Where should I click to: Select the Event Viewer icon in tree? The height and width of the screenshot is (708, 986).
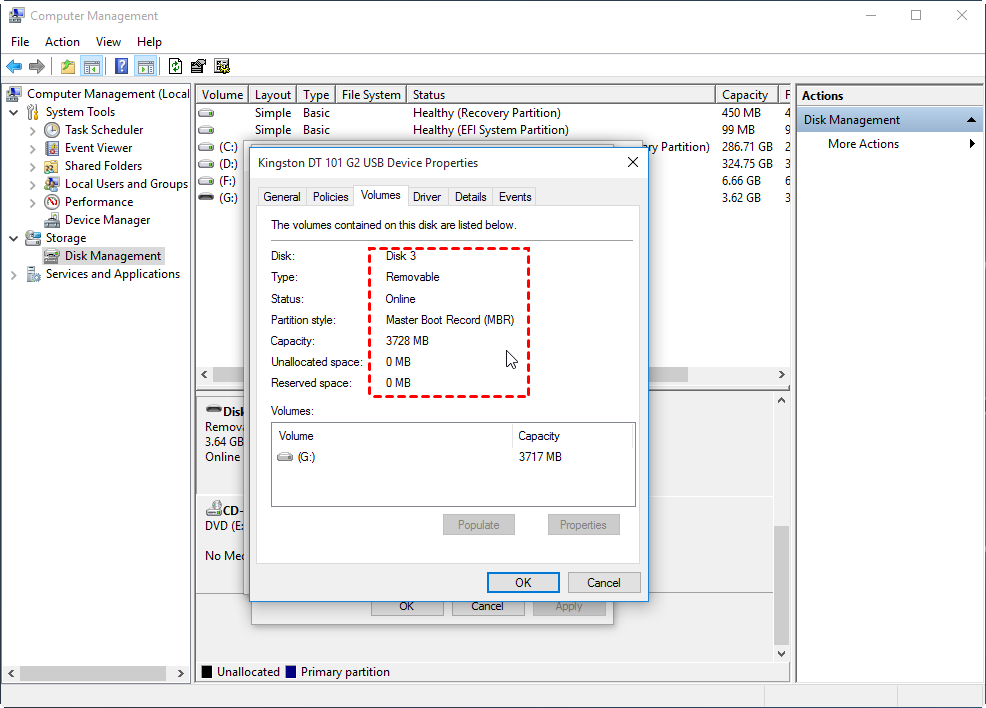(52, 148)
